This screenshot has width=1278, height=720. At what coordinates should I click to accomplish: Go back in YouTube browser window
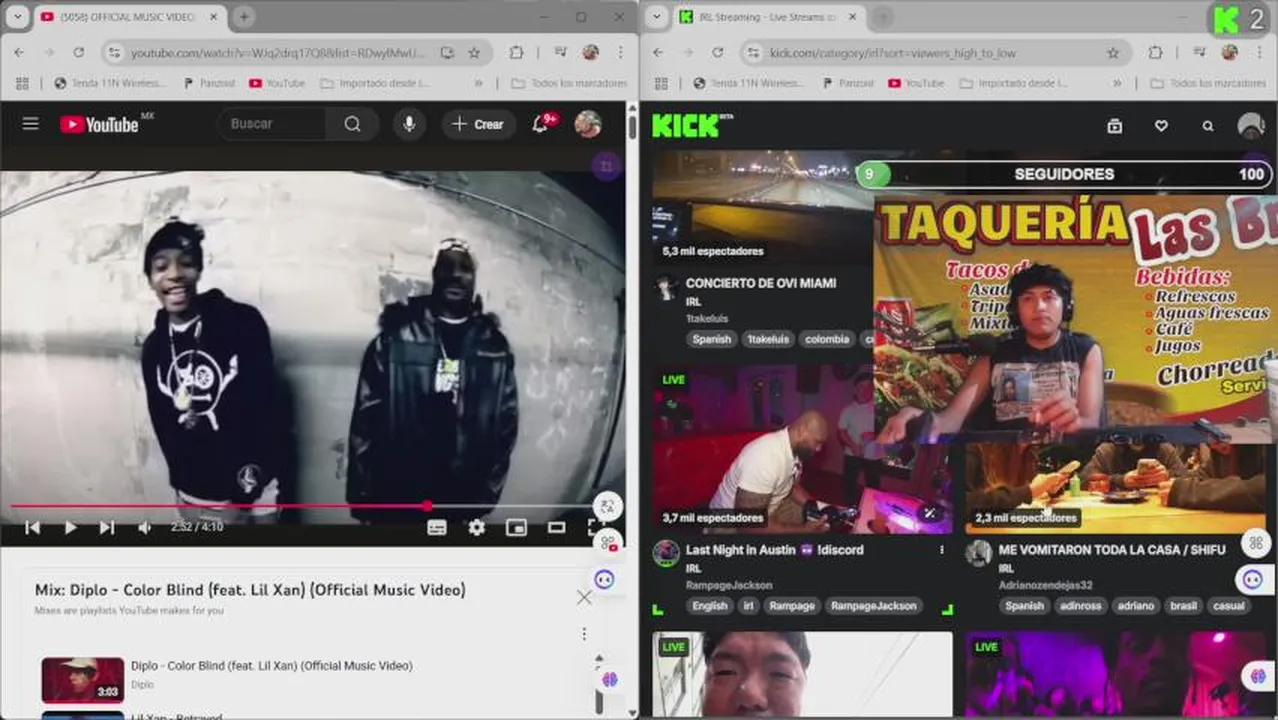click(19, 53)
